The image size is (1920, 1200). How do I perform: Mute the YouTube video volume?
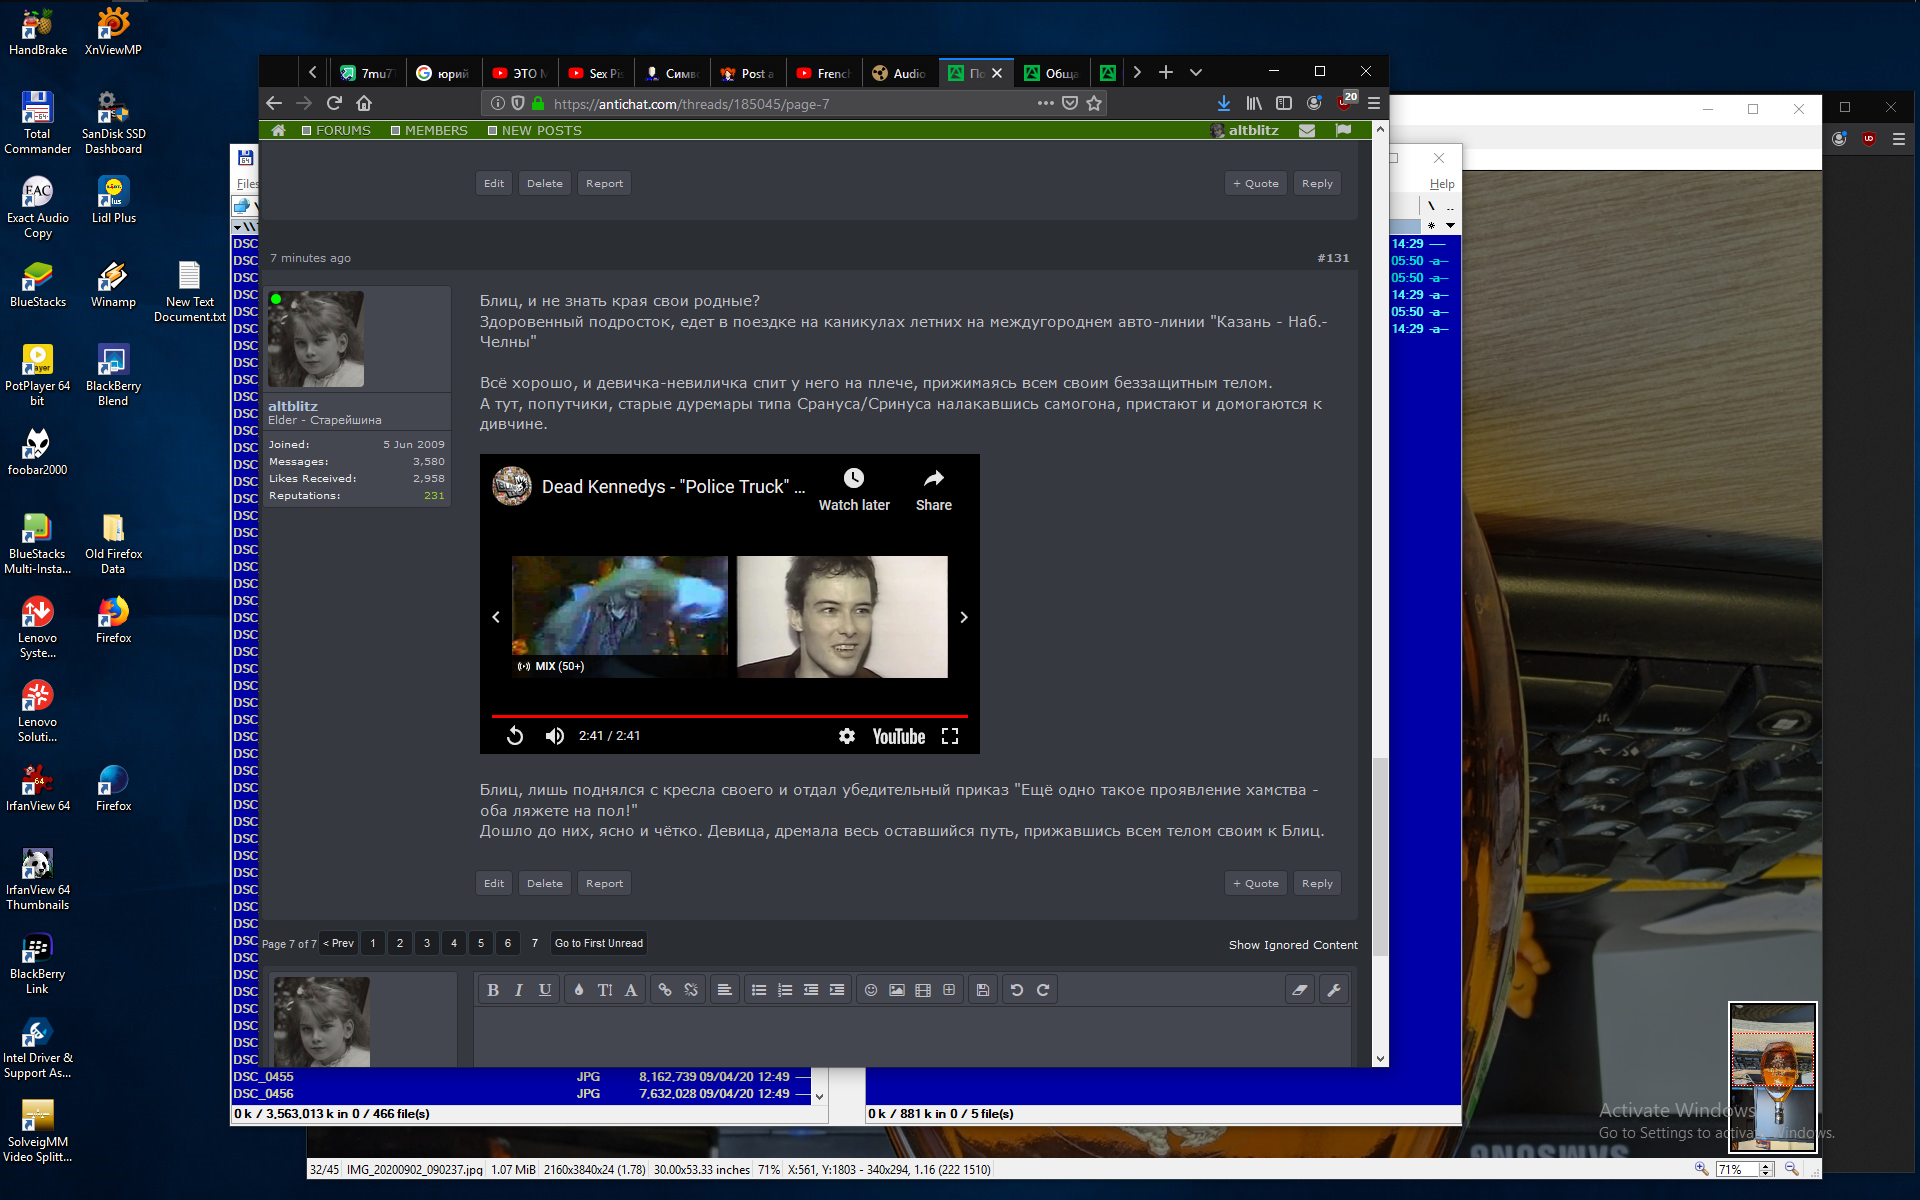tap(554, 736)
